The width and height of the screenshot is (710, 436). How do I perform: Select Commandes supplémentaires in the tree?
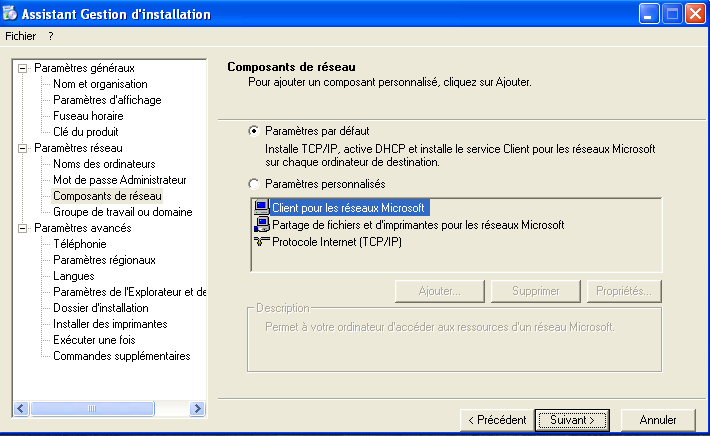pos(121,356)
